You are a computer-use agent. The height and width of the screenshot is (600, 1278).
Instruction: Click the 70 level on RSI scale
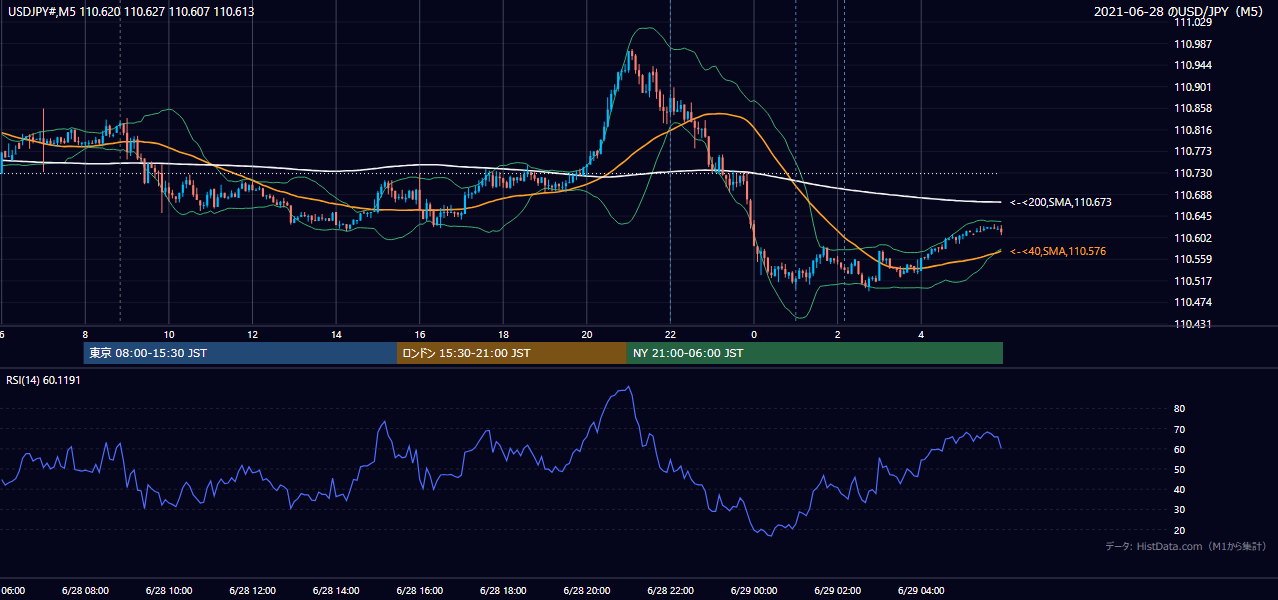pyautogui.click(x=1180, y=429)
